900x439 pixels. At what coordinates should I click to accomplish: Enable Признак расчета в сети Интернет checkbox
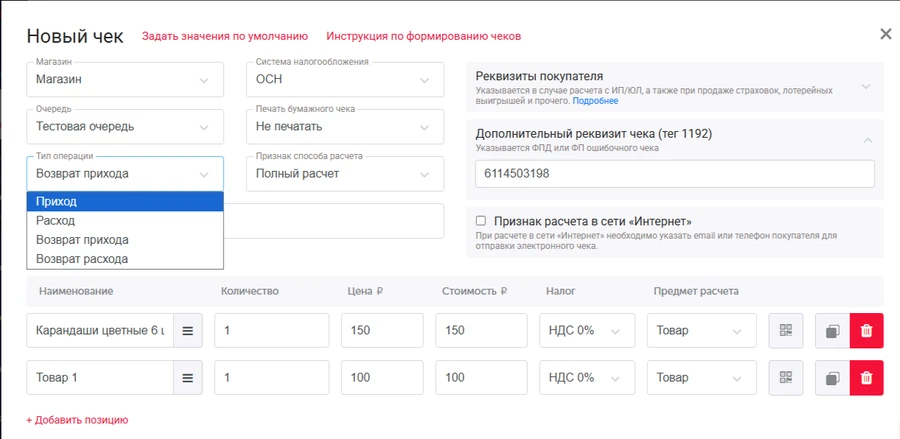(481, 221)
